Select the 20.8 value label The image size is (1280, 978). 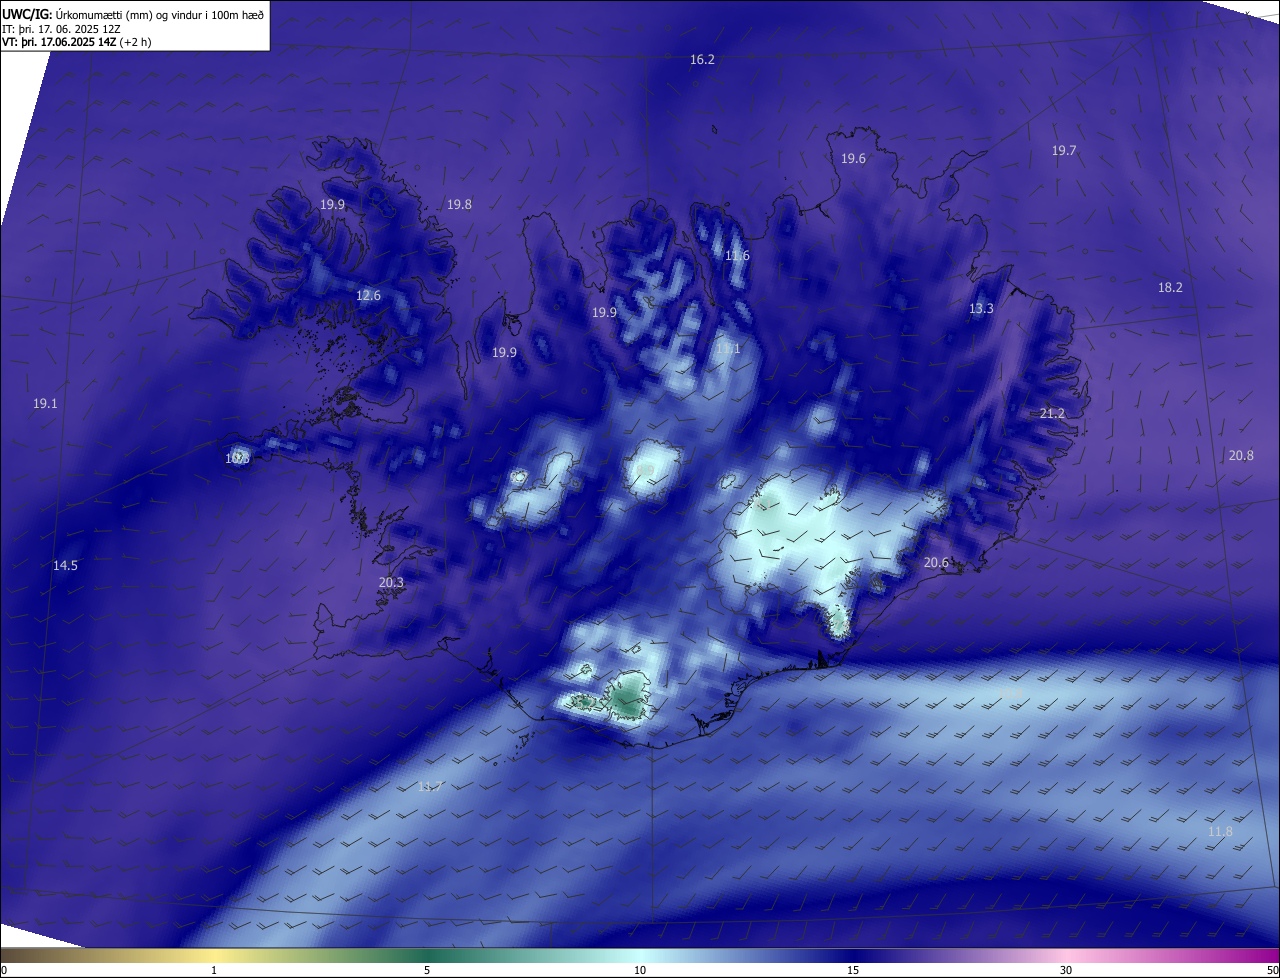tap(1241, 456)
